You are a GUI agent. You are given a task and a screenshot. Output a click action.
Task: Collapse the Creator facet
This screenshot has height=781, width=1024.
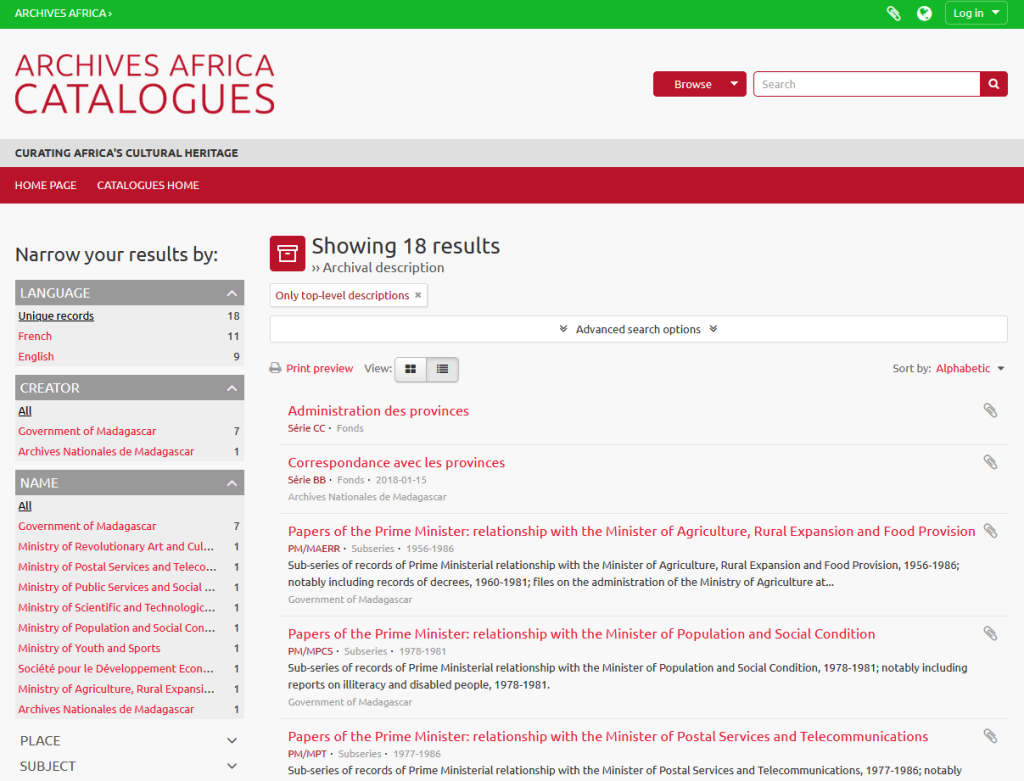129,388
